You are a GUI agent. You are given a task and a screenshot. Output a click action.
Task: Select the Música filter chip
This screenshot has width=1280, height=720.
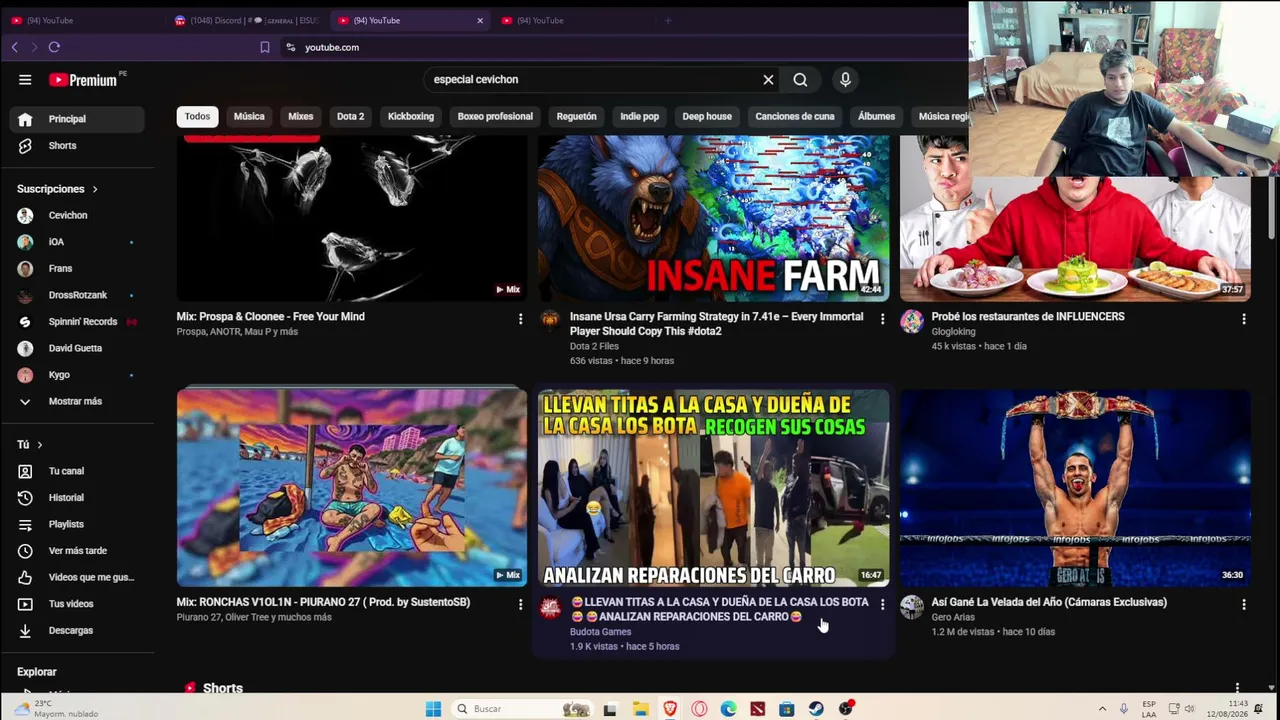[249, 117]
